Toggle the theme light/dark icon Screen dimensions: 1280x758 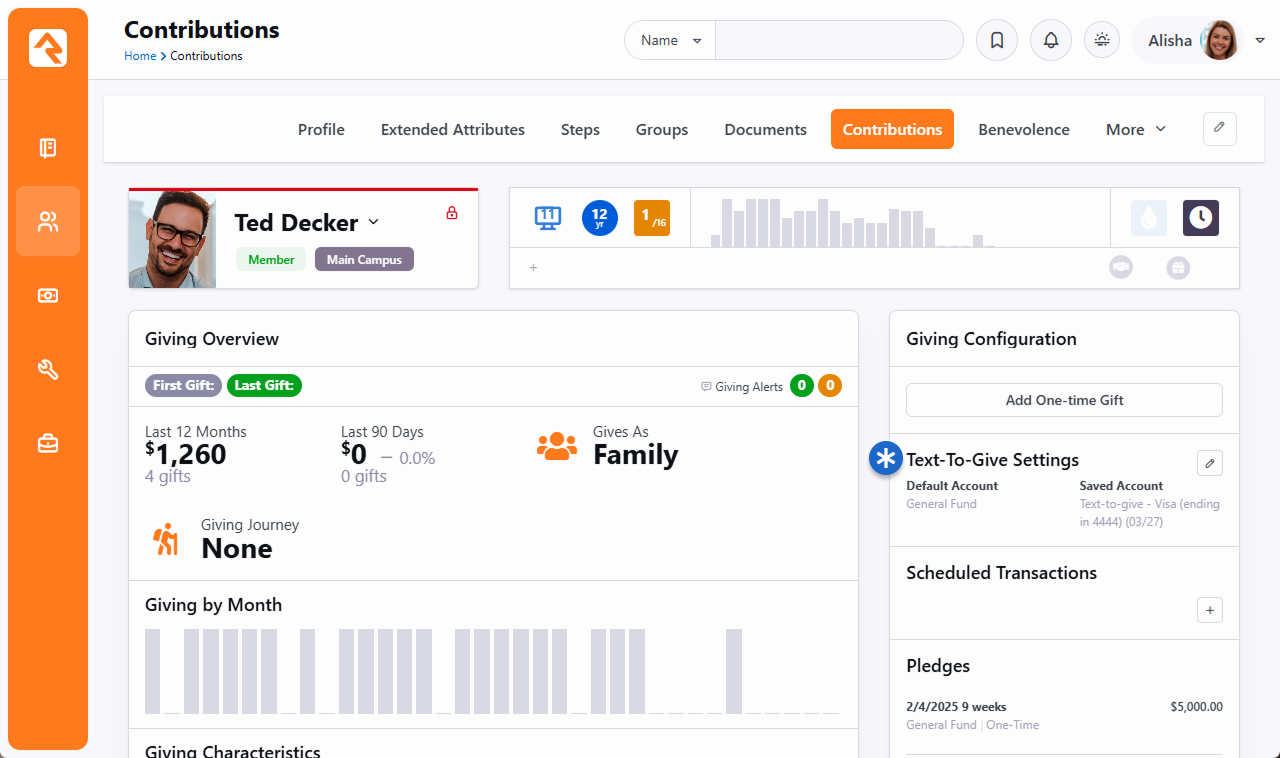click(1102, 41)
